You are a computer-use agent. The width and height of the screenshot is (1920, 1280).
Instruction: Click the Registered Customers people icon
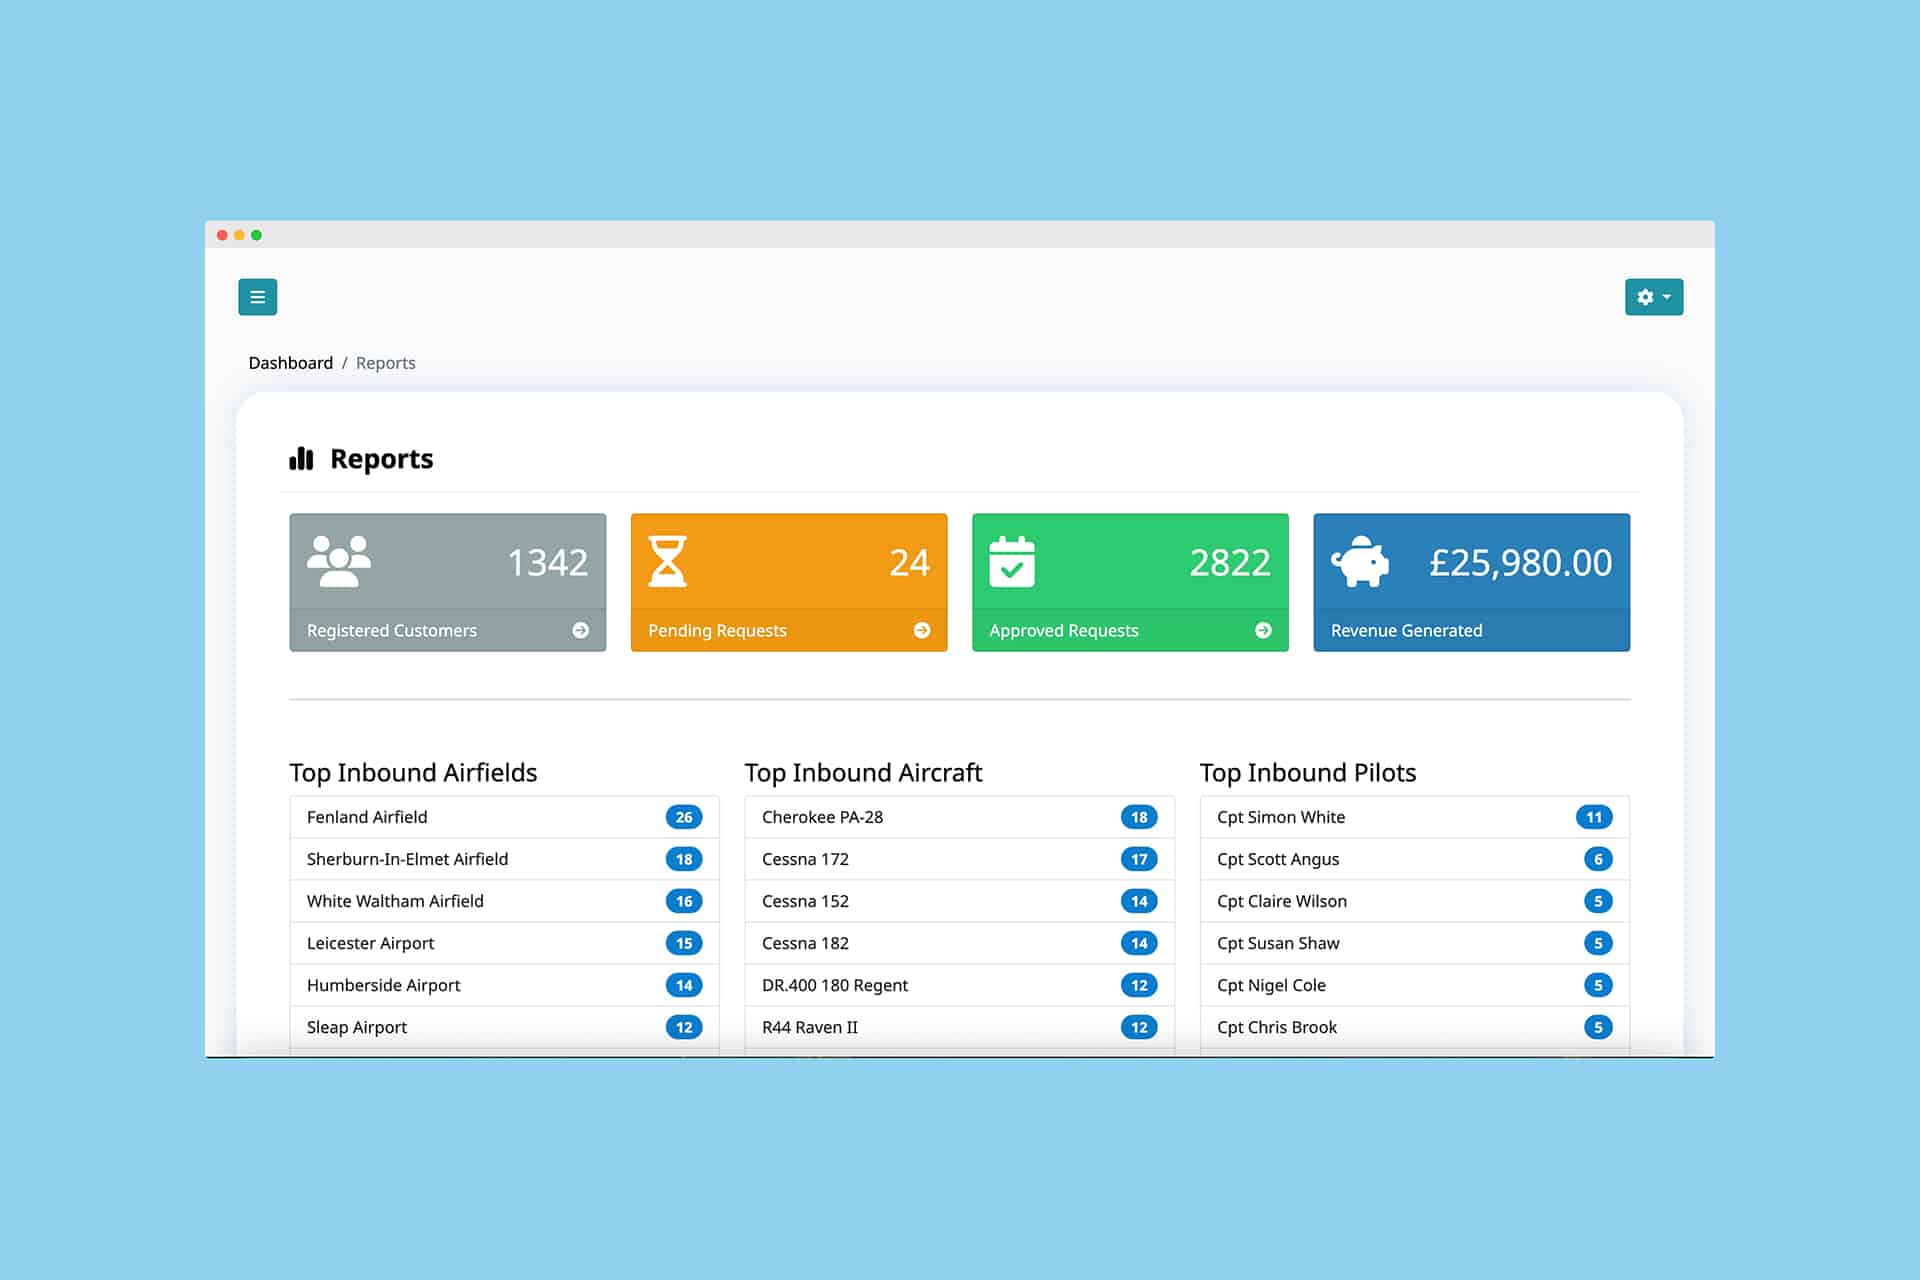coord(339,561)
